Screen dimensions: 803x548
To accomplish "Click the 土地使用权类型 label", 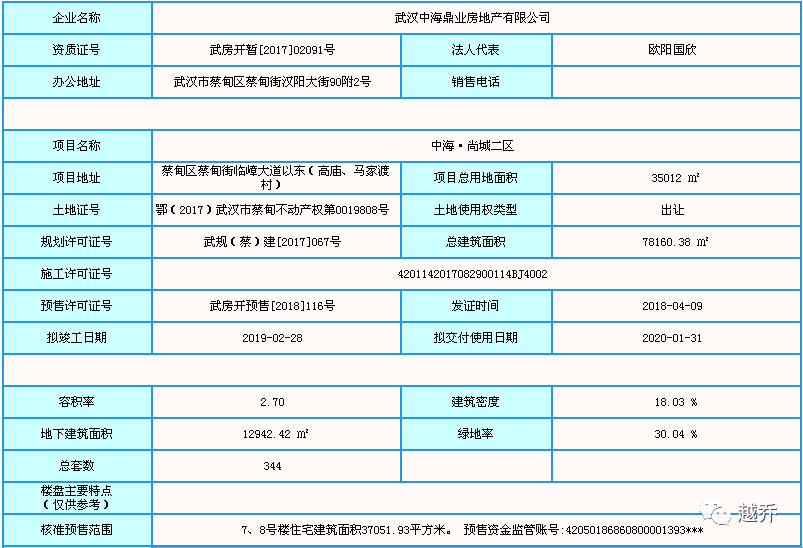I will point(475,209).
